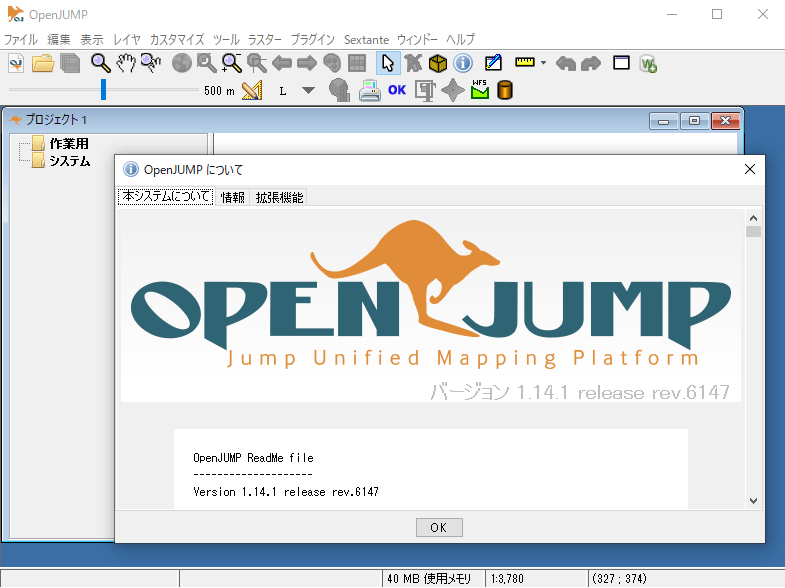The height and width of the screenshot is (588, 785).
Task: Select the arrow select features tool
Action: [388, 64]
